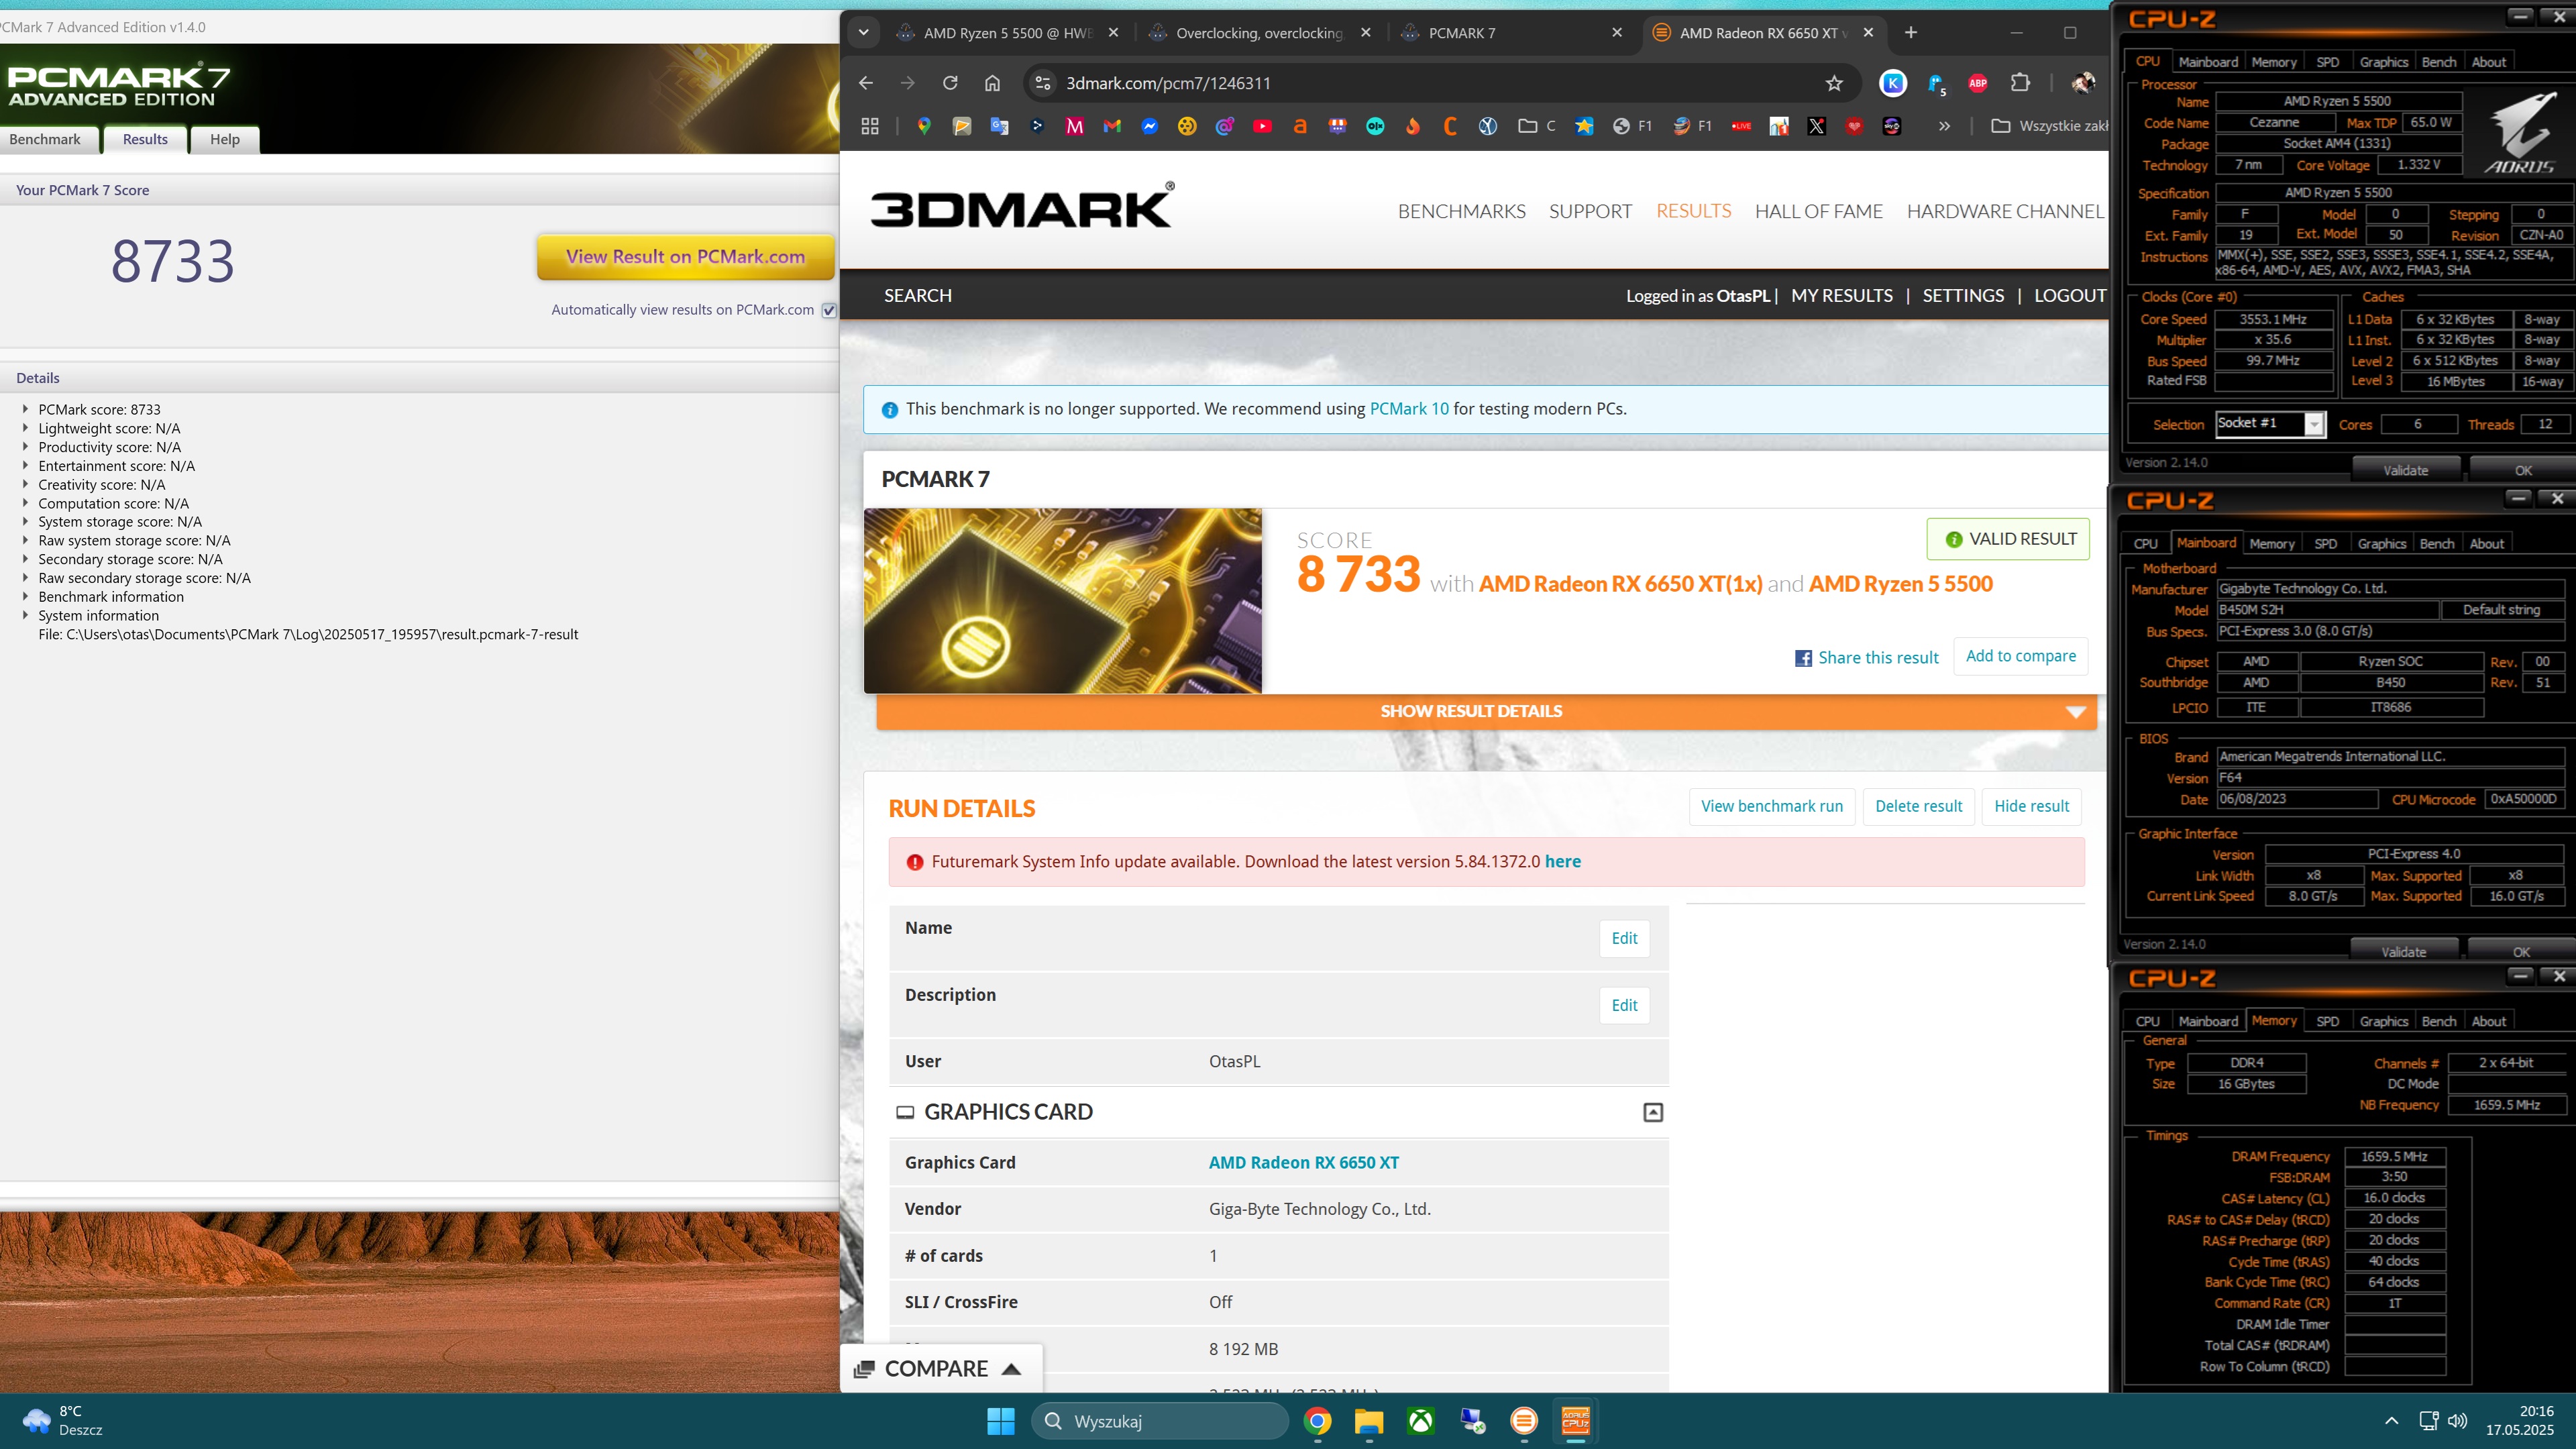Open the OLX bookmark icon
The width and height of the screenshot is (2576, 1449).
[x=1375, y=126]
